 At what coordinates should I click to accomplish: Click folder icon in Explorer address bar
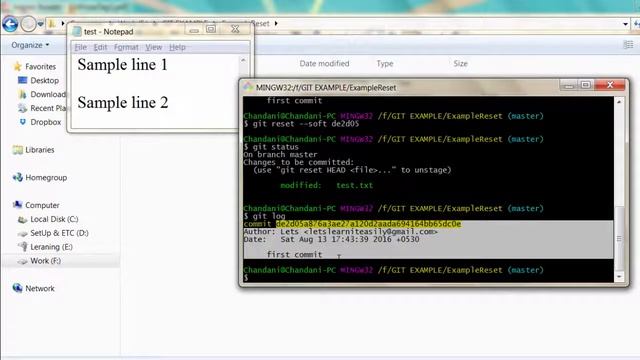click(52, 24)
